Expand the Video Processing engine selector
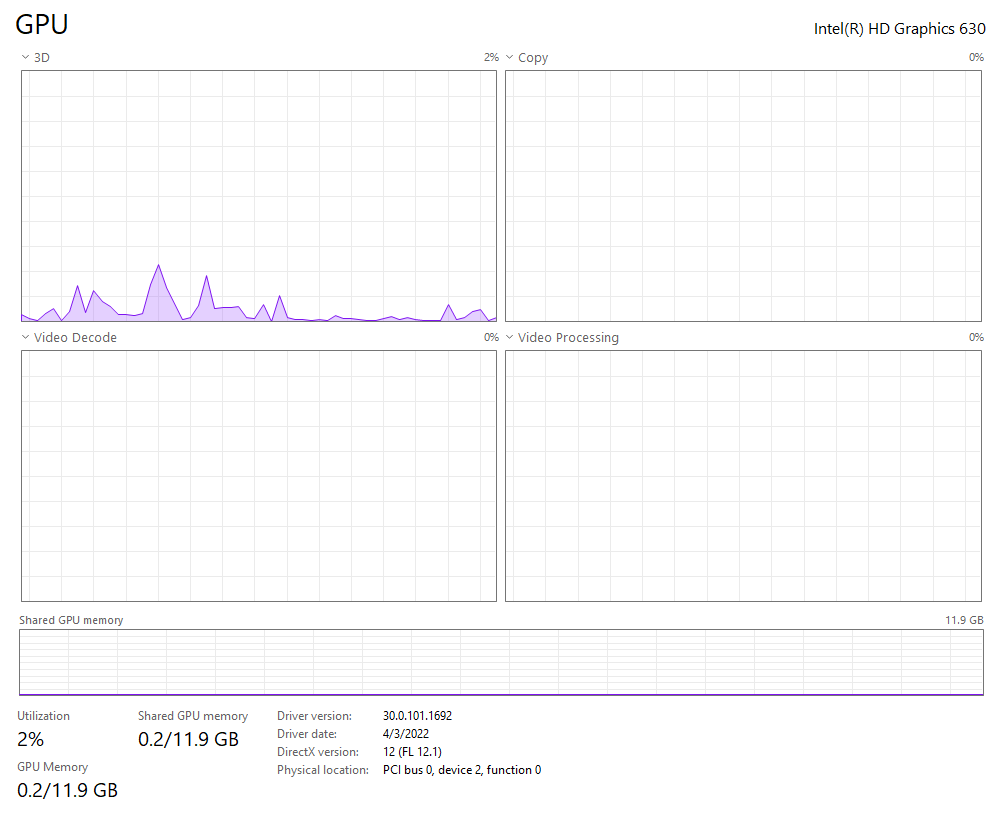The width and height of the screenshot is (1005, 831). pos(560,338)
